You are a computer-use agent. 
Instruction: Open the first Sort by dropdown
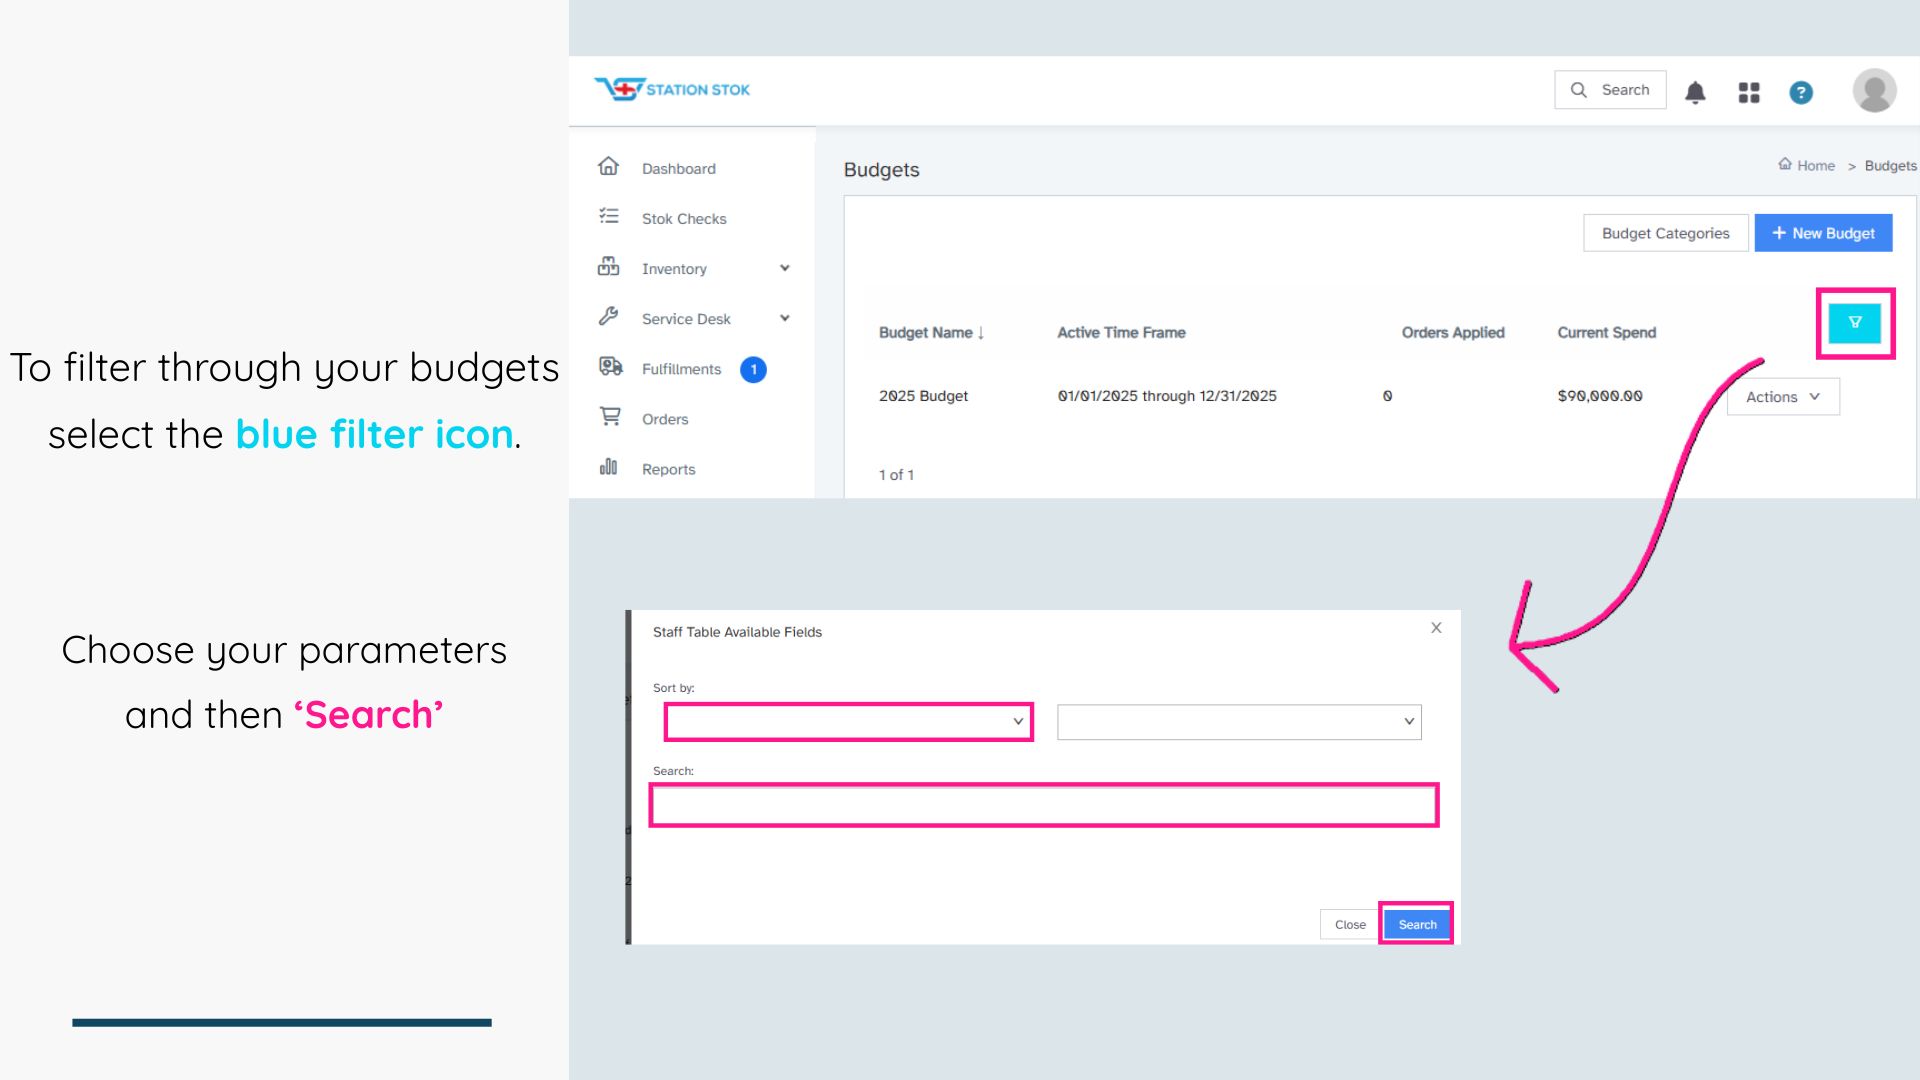coord(848,722)
